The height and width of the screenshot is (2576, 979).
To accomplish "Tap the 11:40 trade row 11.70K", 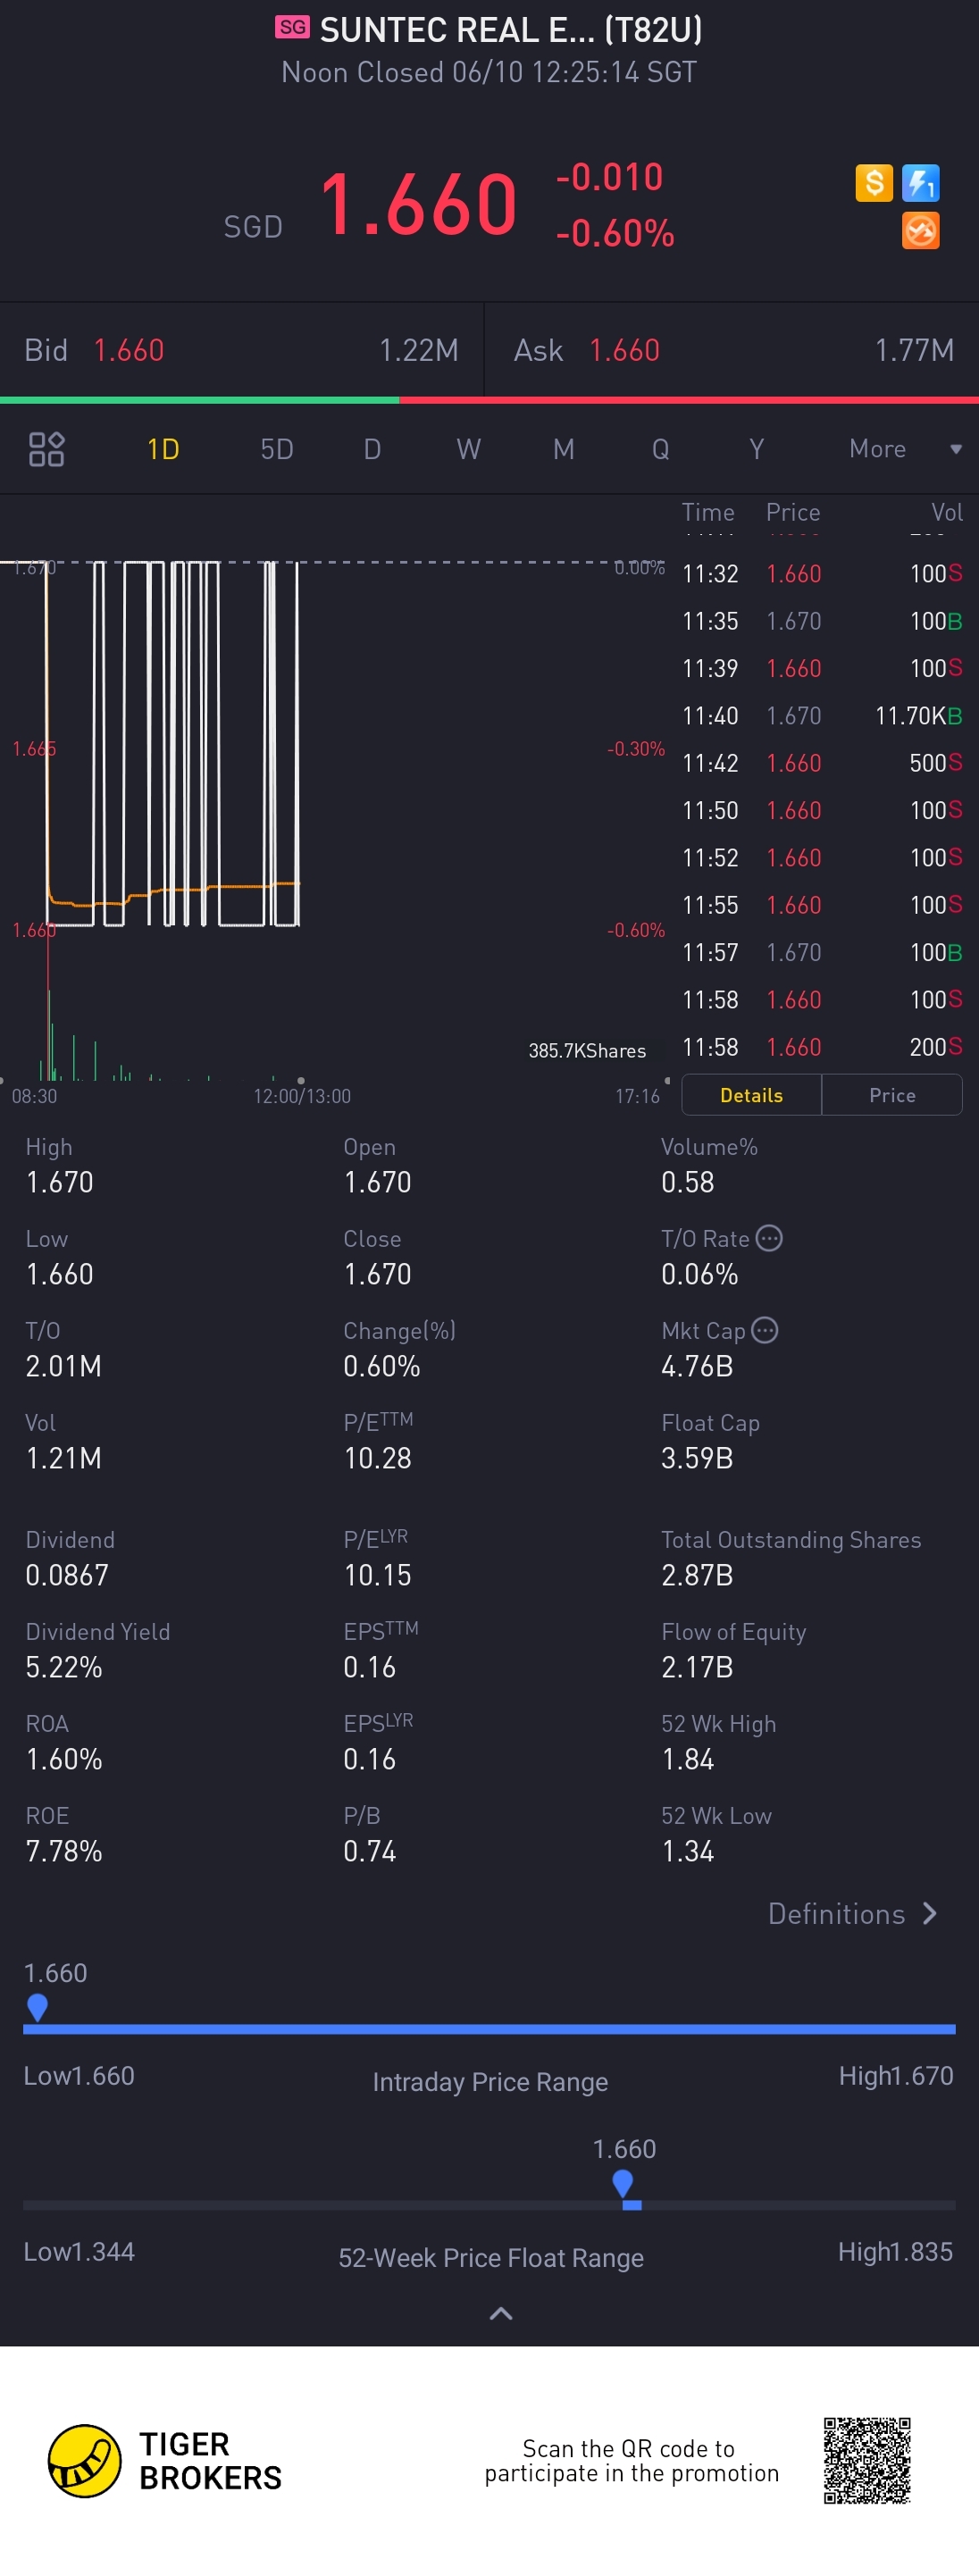I will (x=821, y=716).
